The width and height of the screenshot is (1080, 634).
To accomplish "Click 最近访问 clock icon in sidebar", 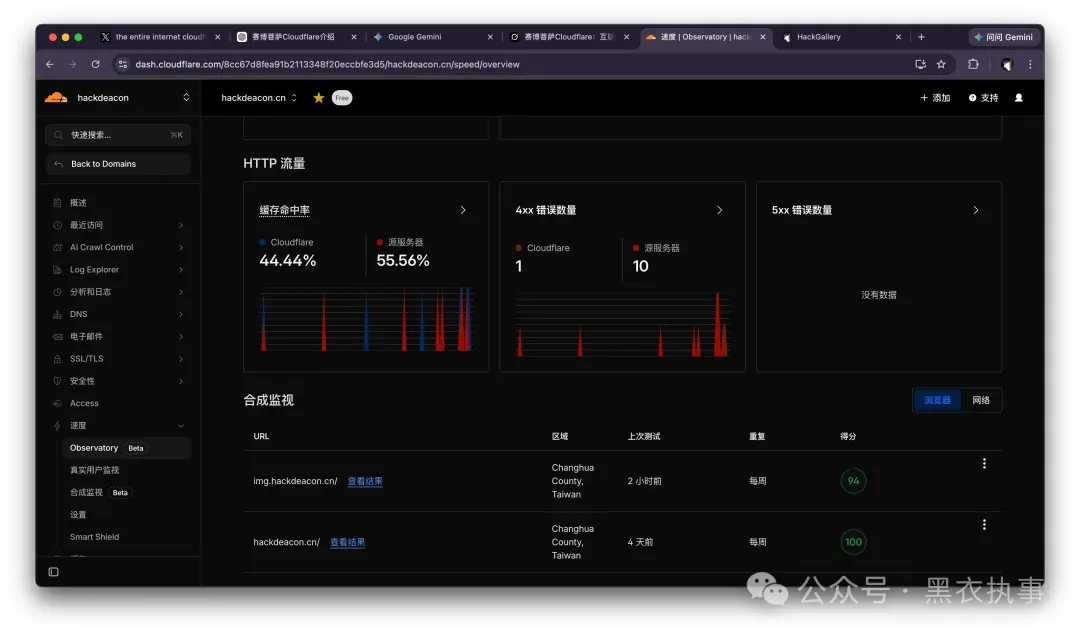I will click(57, 225).
